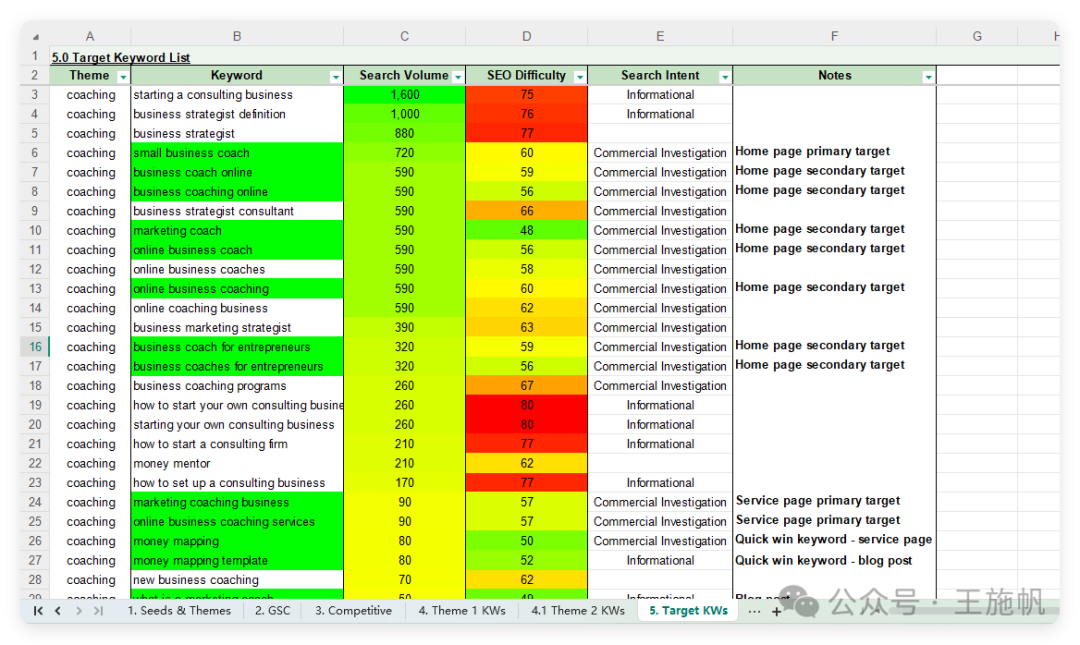Switch to the 2. GSC sheet tab

click(273, 611)
